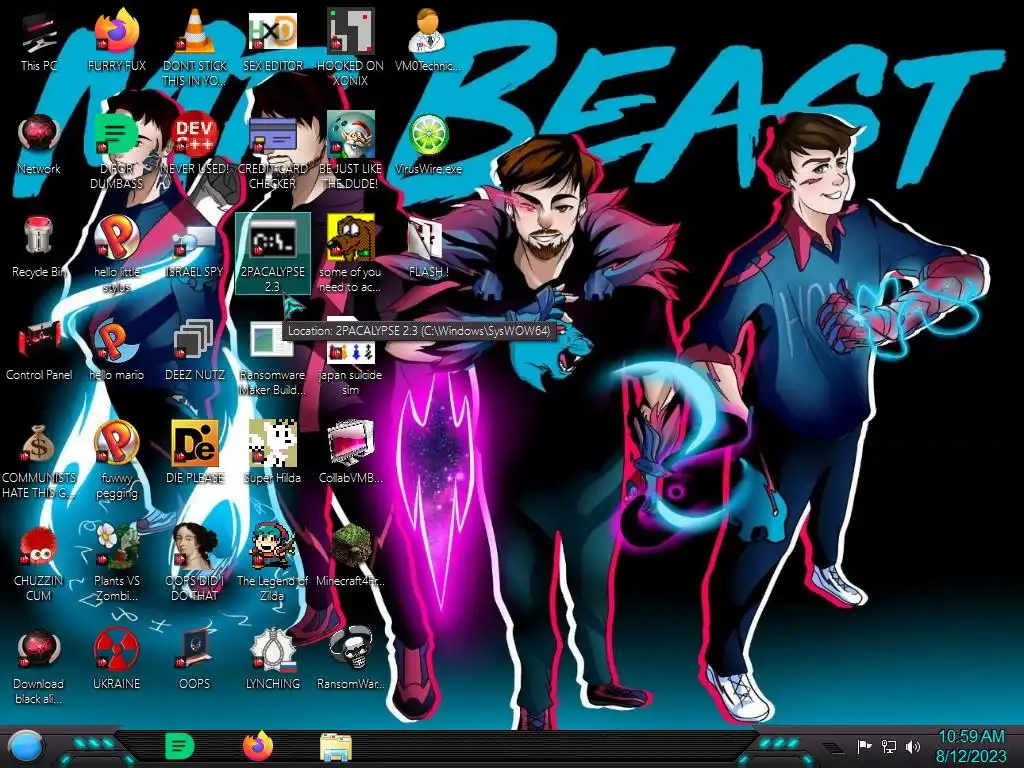Open the FLASH ! desktop shortcut

tap(428, 248)
